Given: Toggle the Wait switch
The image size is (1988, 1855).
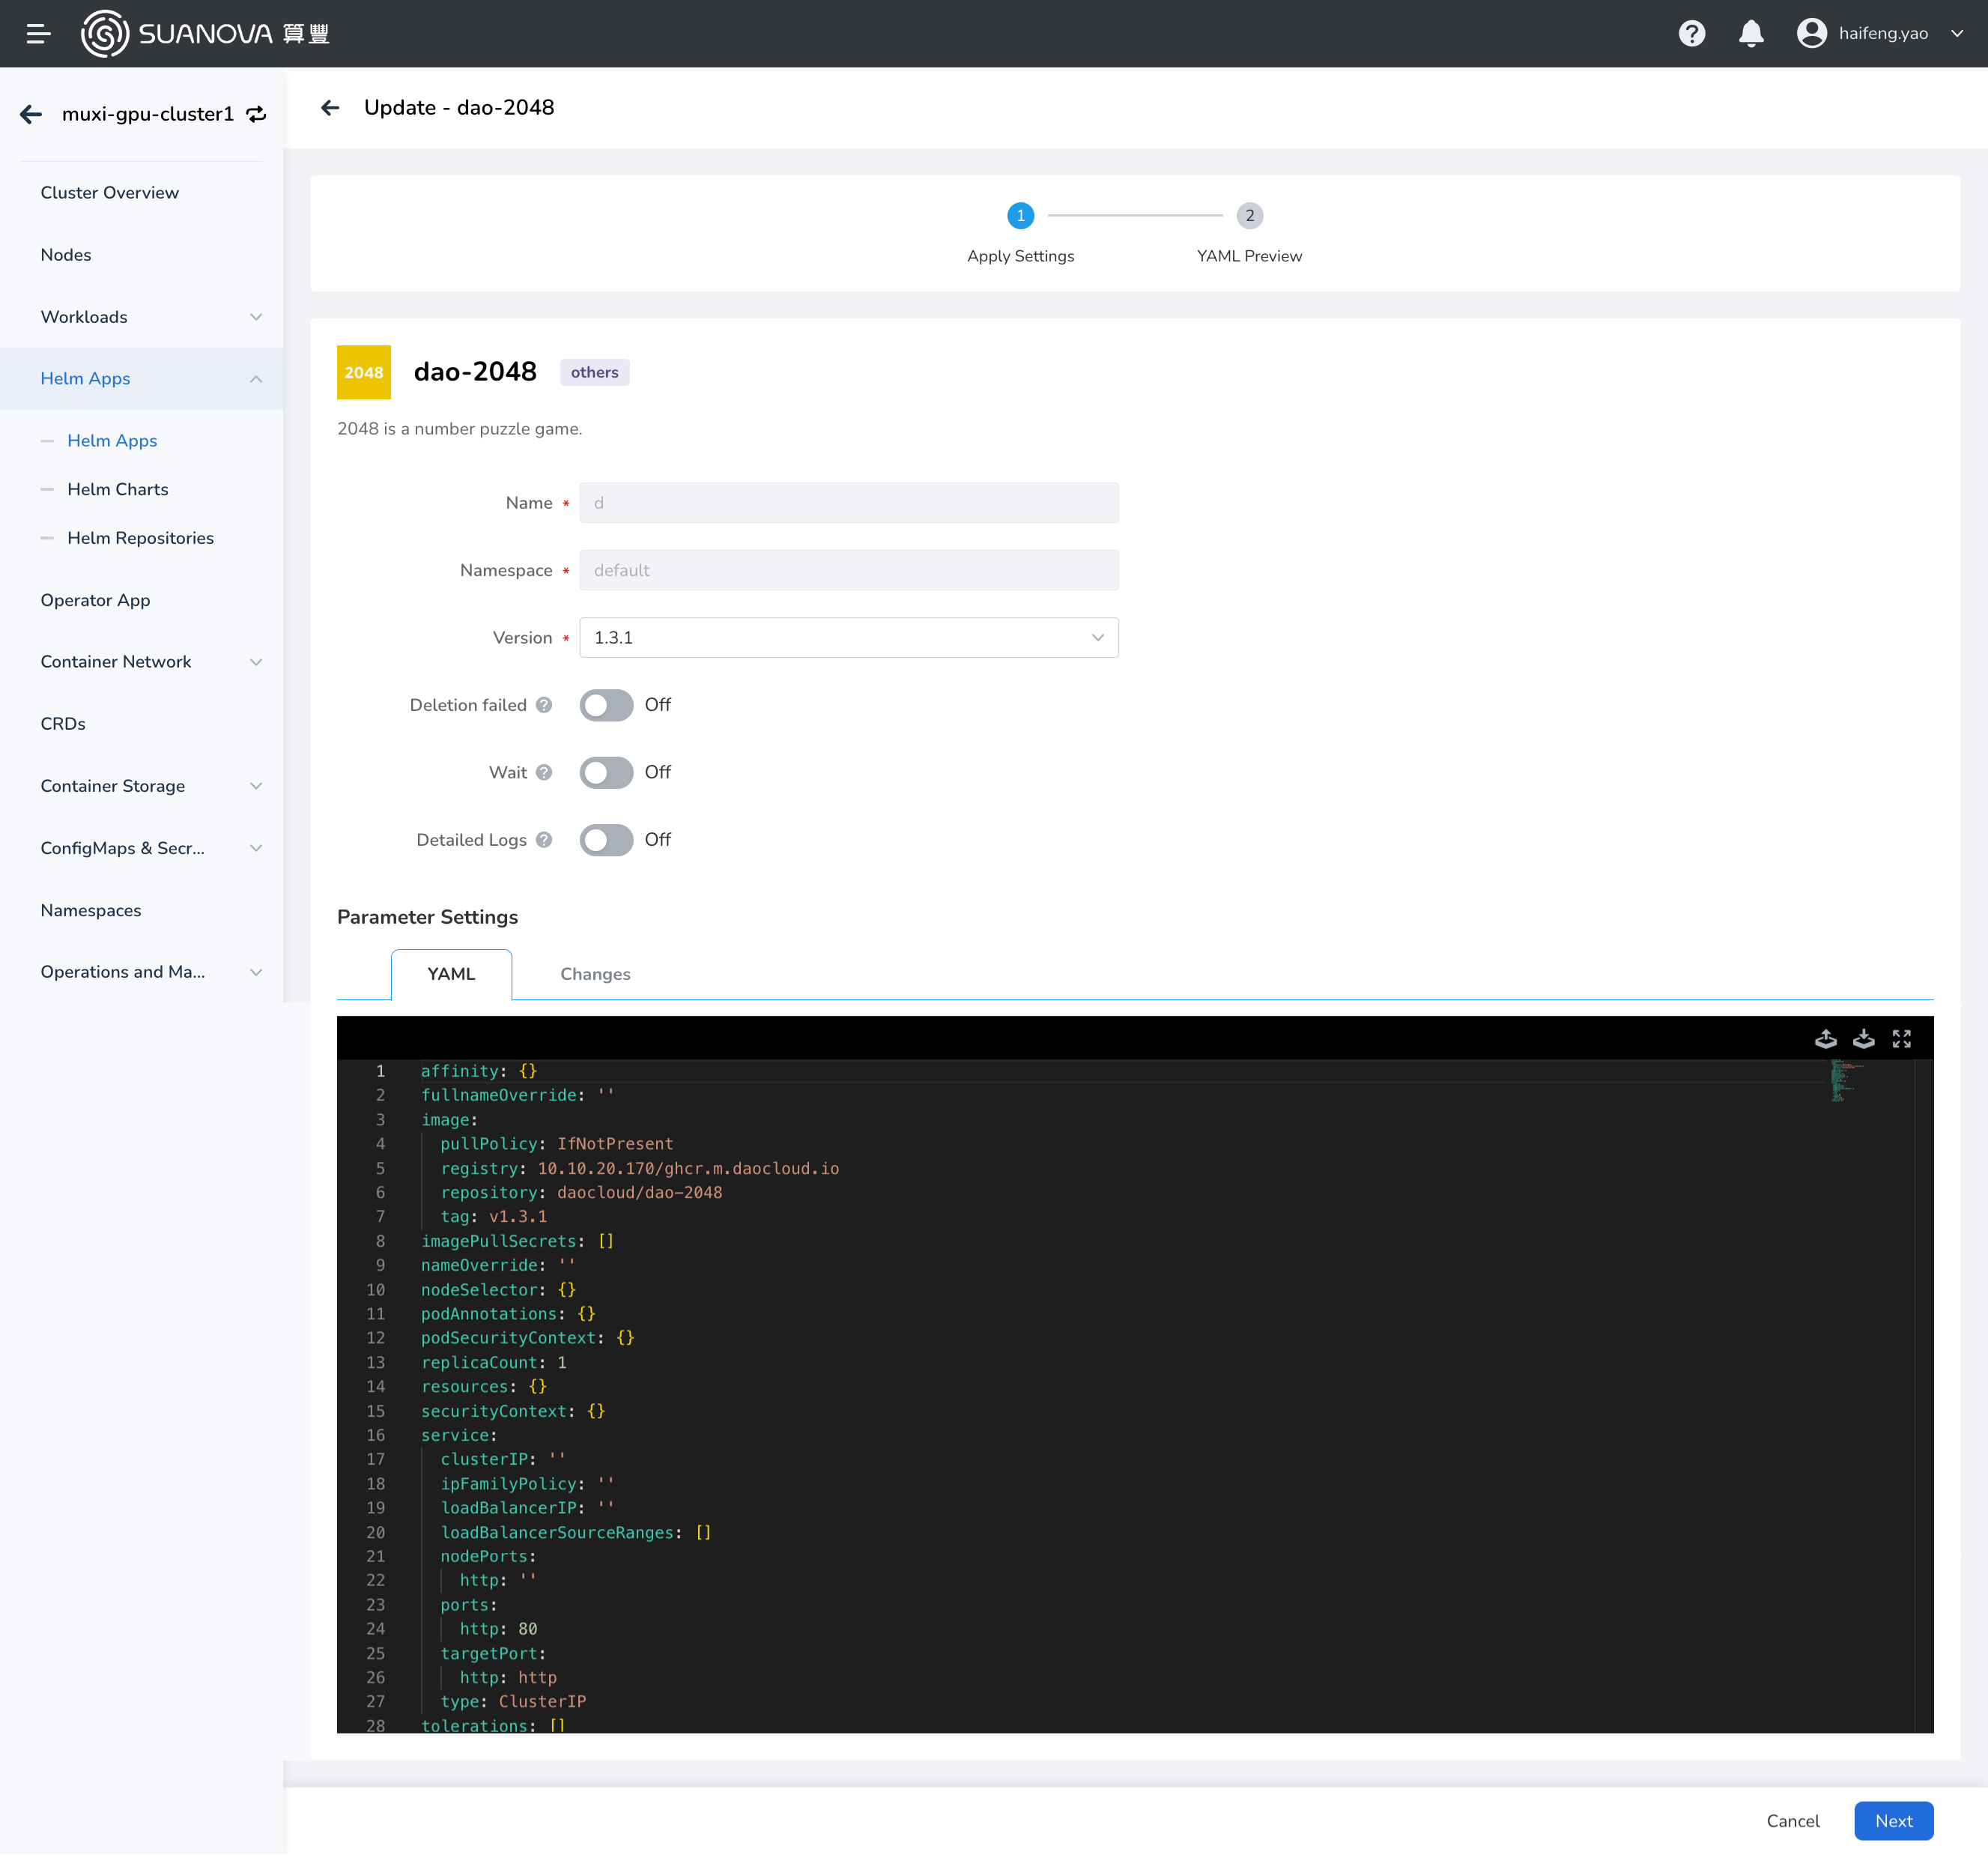Looking at the screenshot, I should point(606,772).
